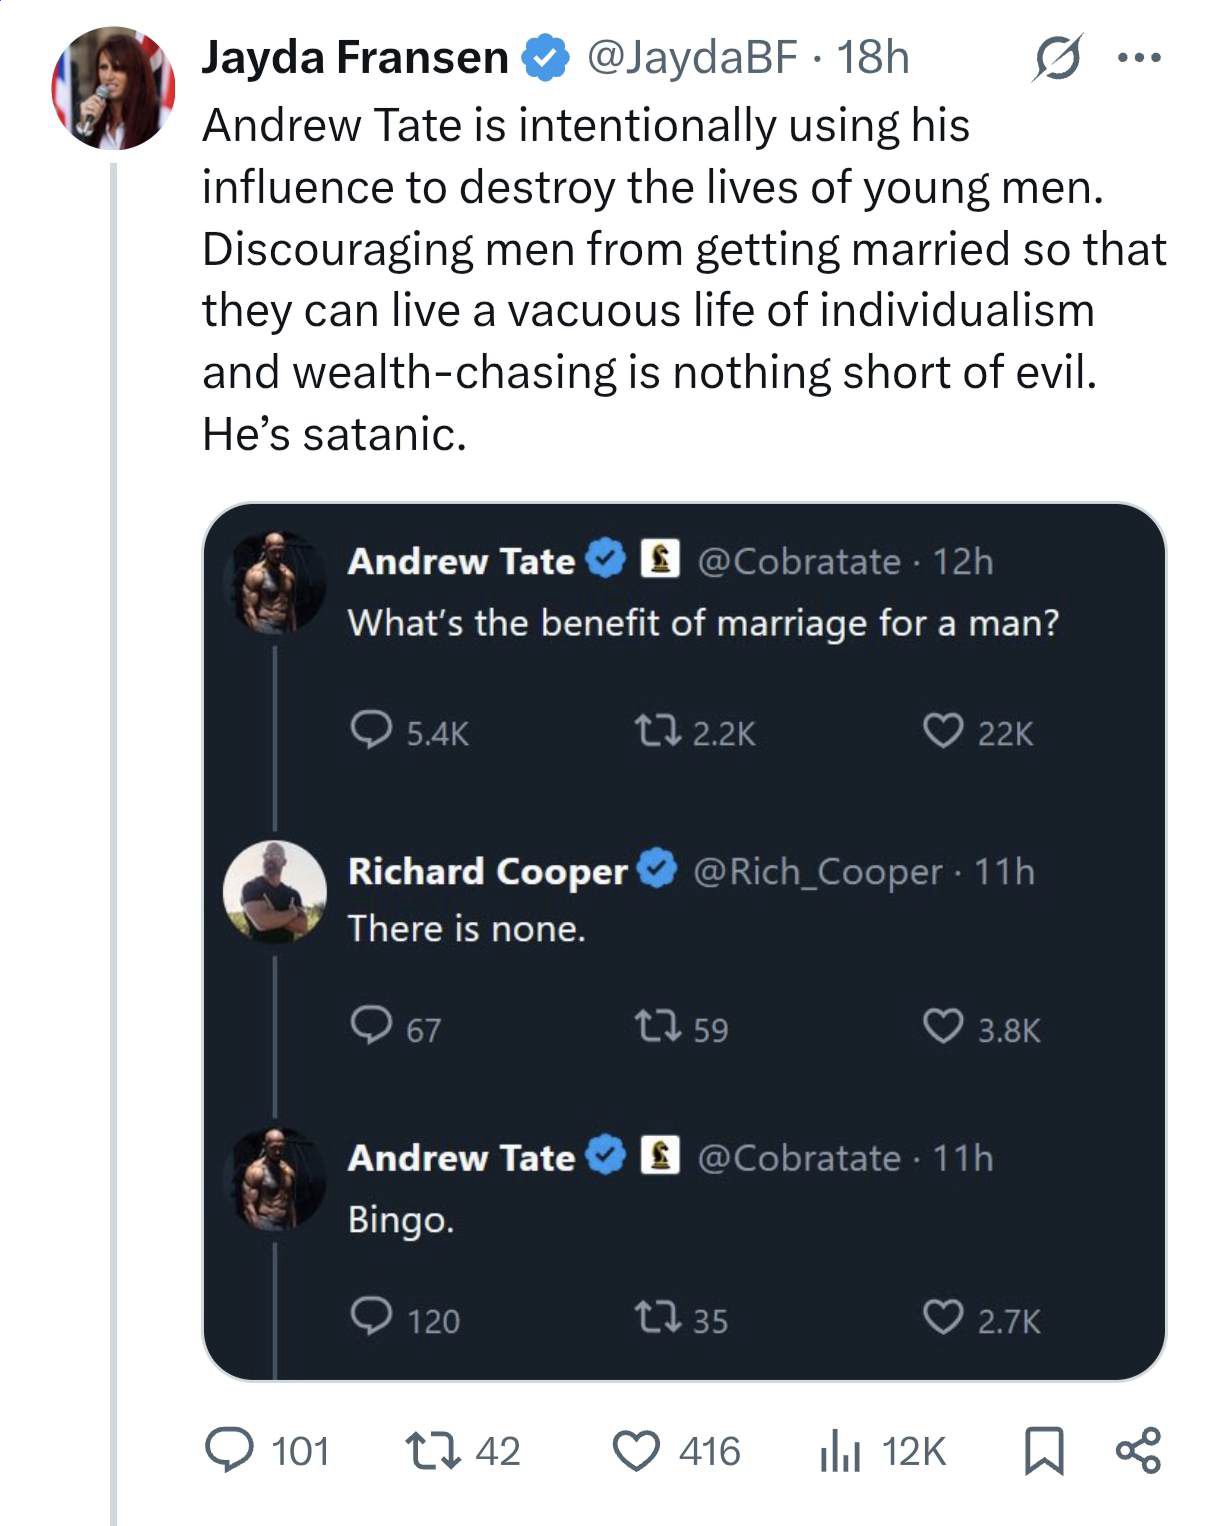Open the 18h timestamp link
The image size is (1220, 1526).
pos(873,58)
